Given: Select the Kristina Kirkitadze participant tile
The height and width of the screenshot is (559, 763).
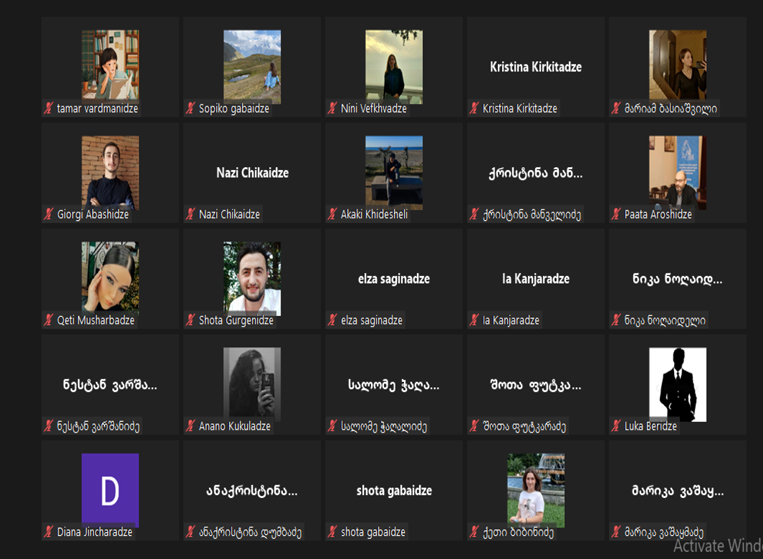Looking at the screenshot, I should click(536, 68).
